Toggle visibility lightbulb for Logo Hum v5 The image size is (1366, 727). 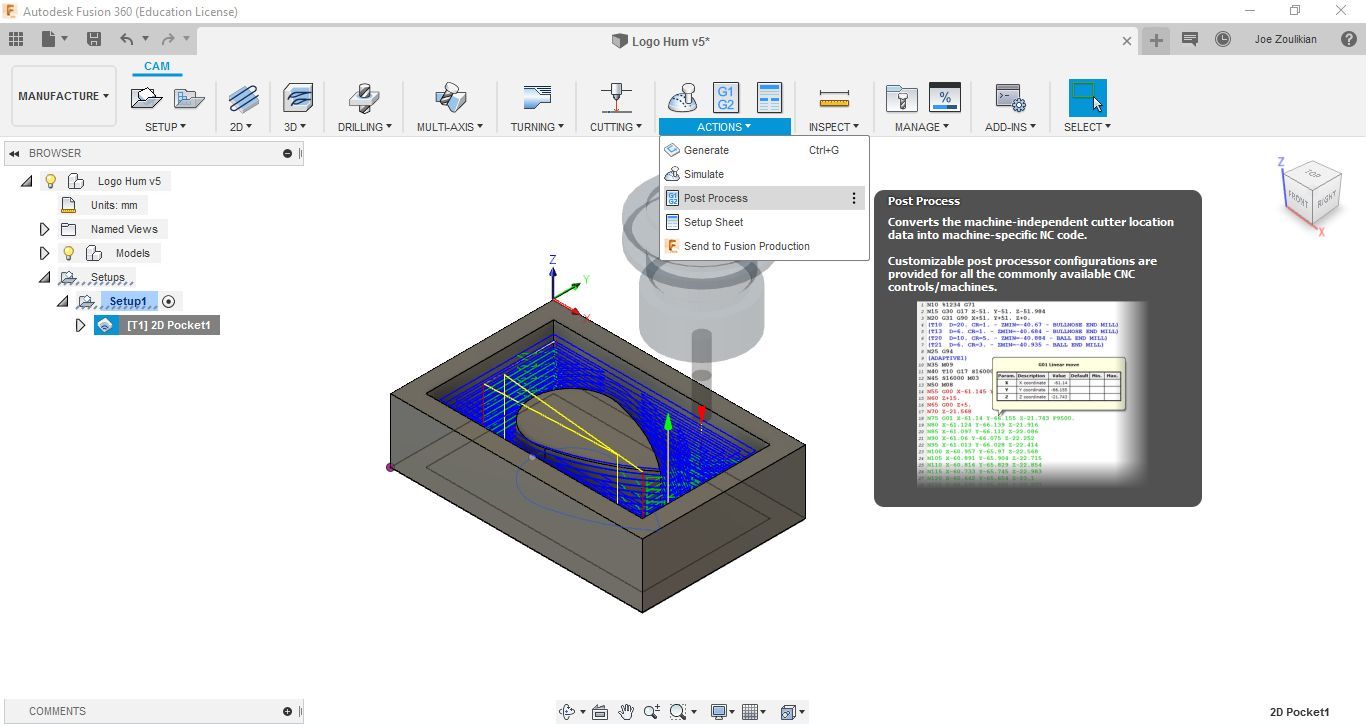tap(50, 181)
